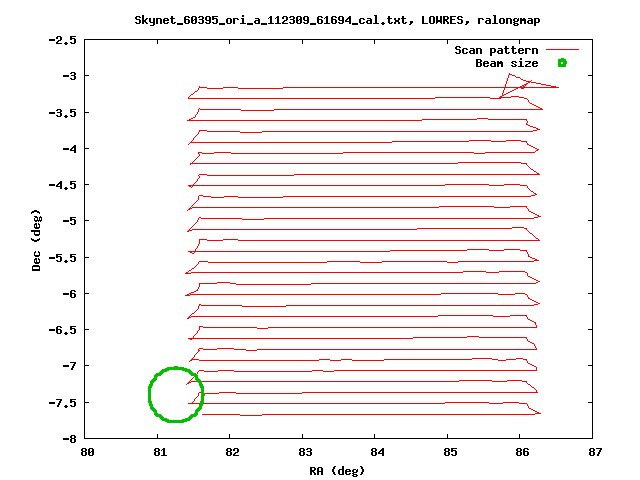Click the x-axis tick label 80

[87, 452]
